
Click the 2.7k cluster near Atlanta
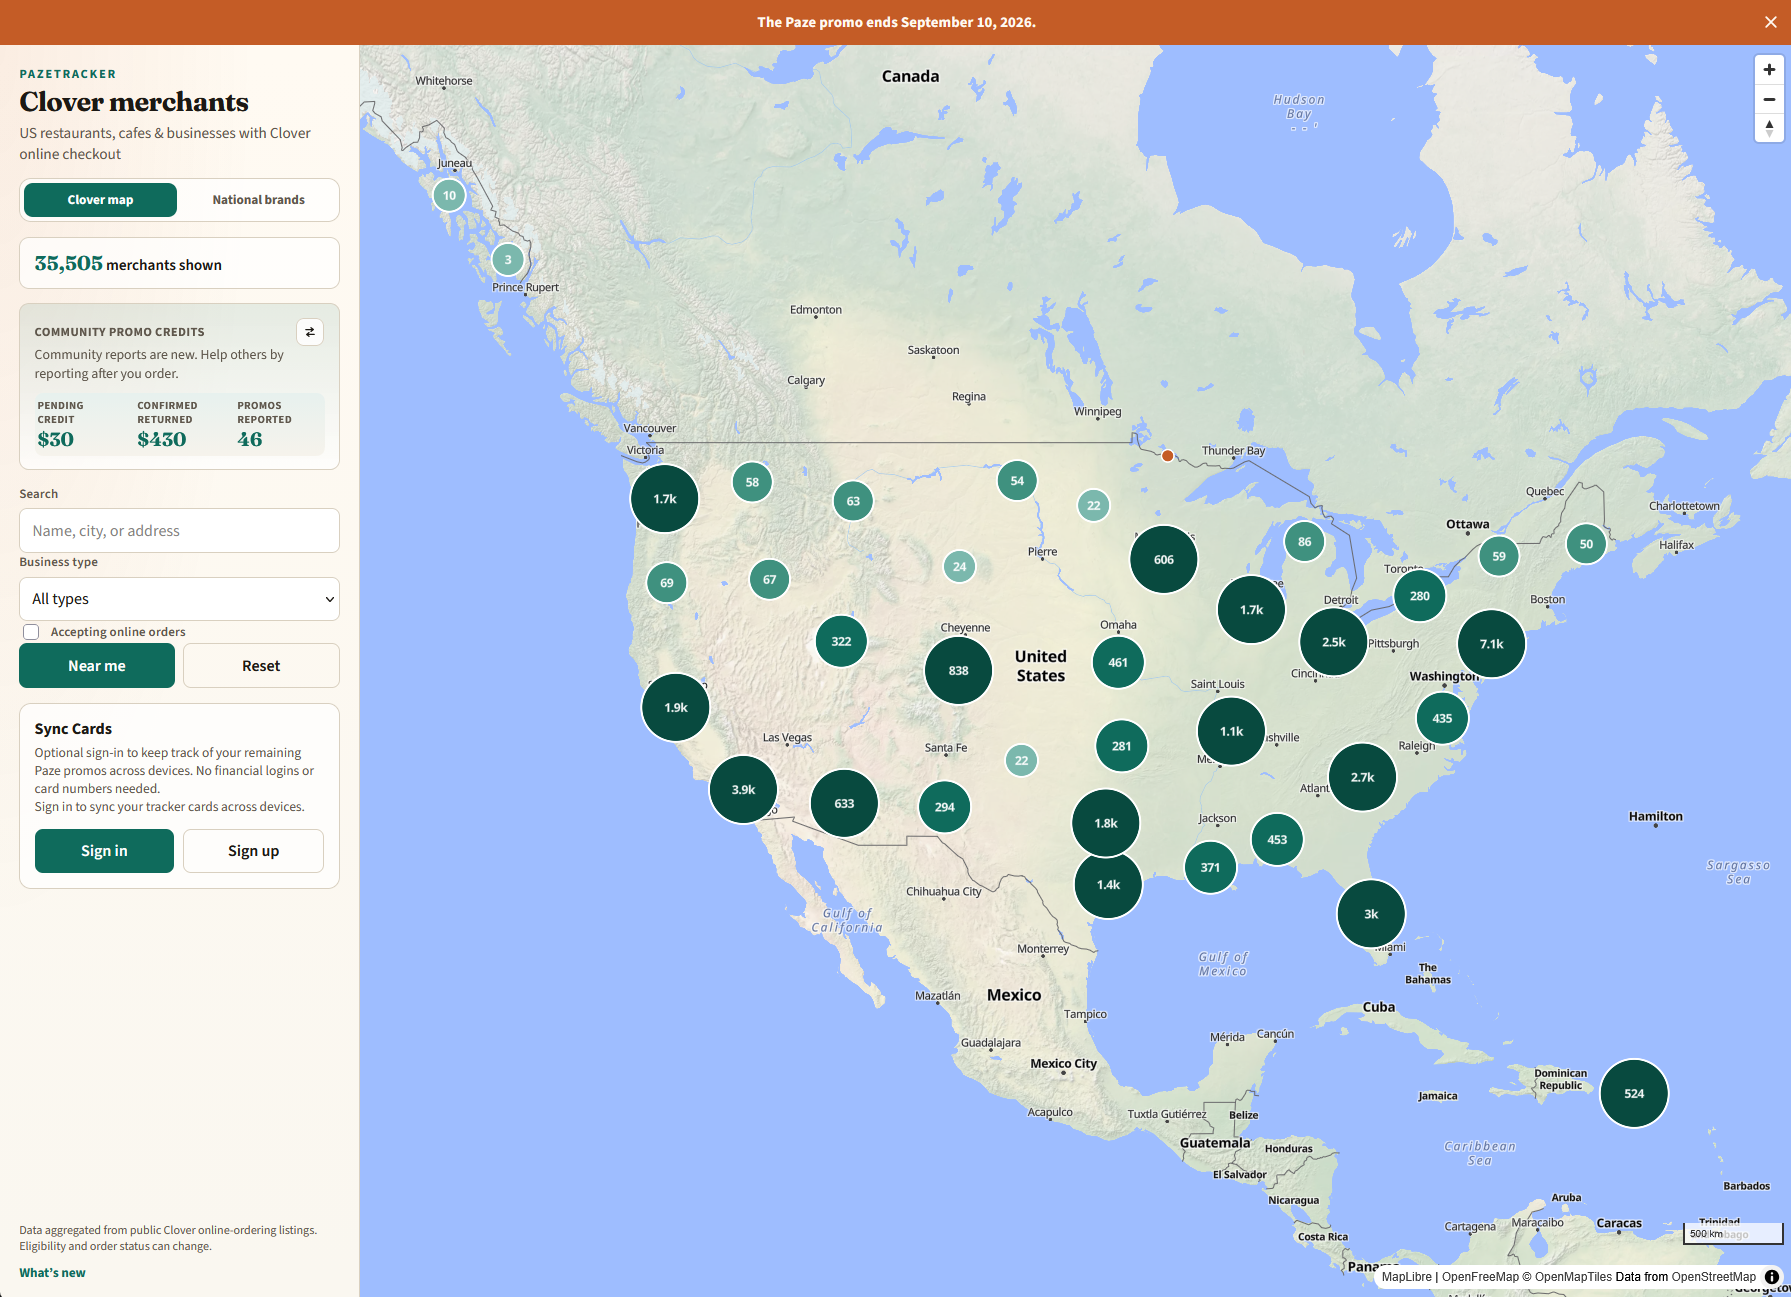tap(1362, 777)
